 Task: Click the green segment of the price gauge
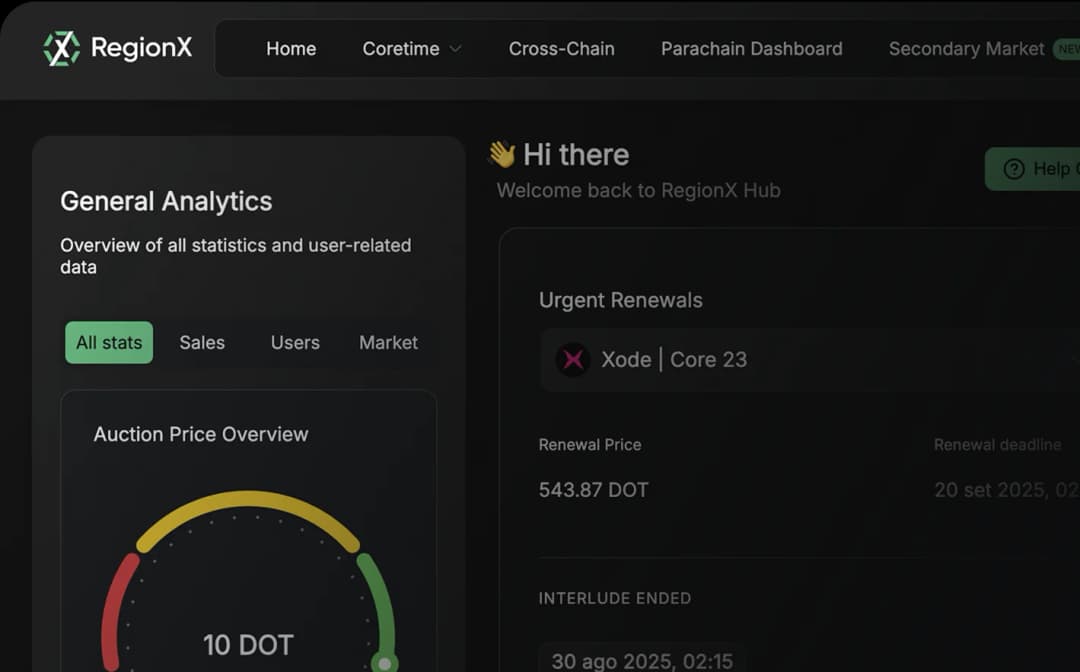point(377,600)
